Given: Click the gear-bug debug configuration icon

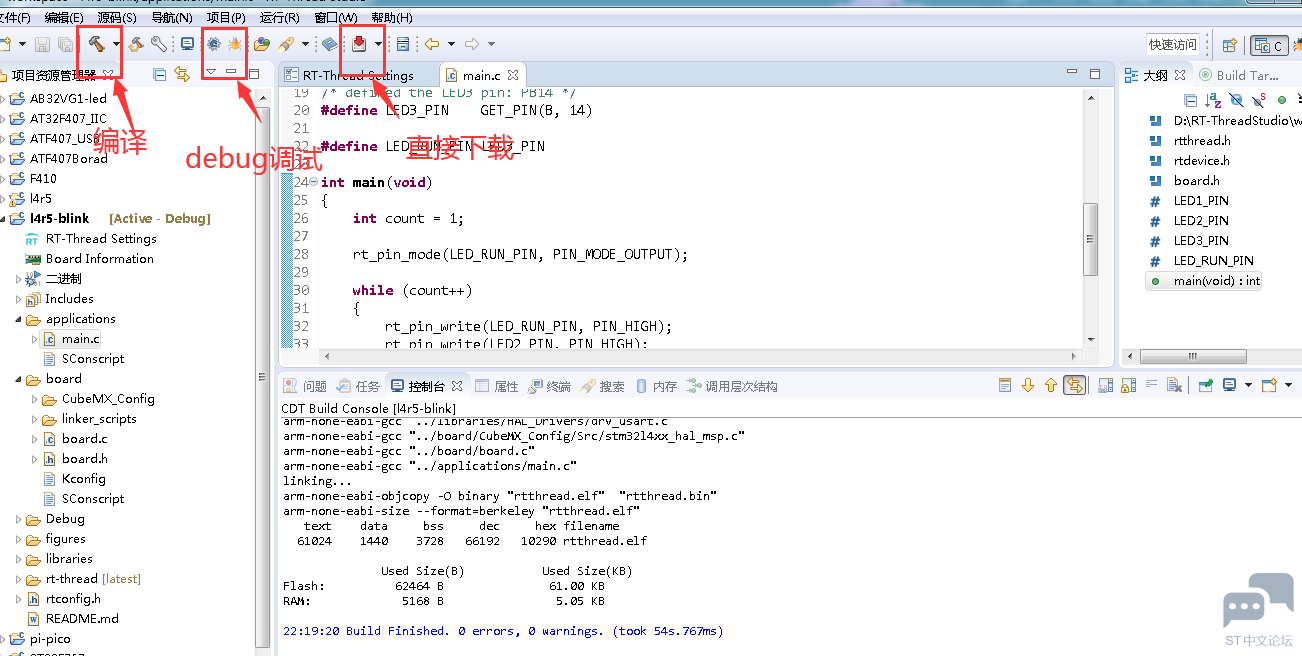Looking at the screenshot, I should coord(214,44).
